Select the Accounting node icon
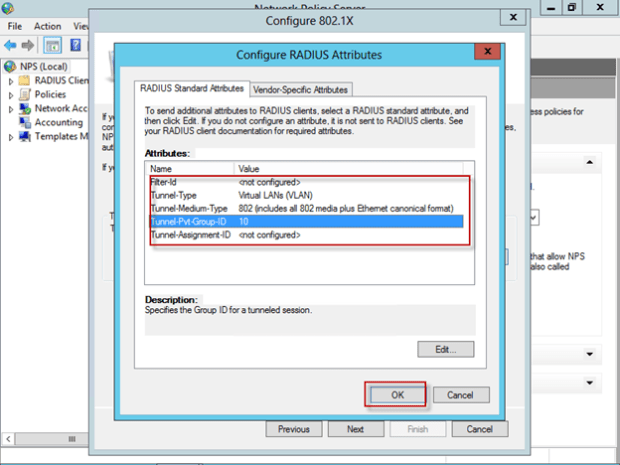The image size is (620, 465). [x=26, y=122]
